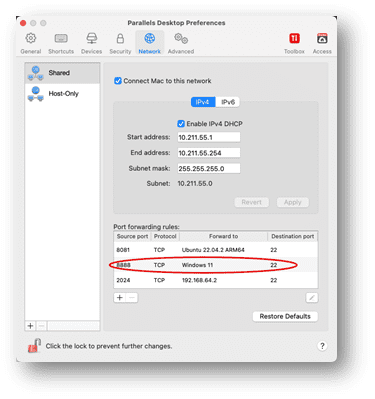Open the Access icon
The width and height of the screenshot is (375, 399).
click(322, 38)
